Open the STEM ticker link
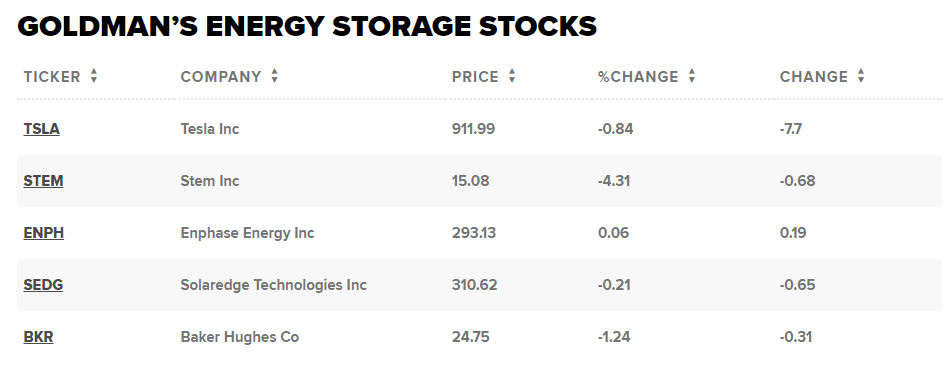The height and width of the screenshot is (378, 949). click(43, 181)
